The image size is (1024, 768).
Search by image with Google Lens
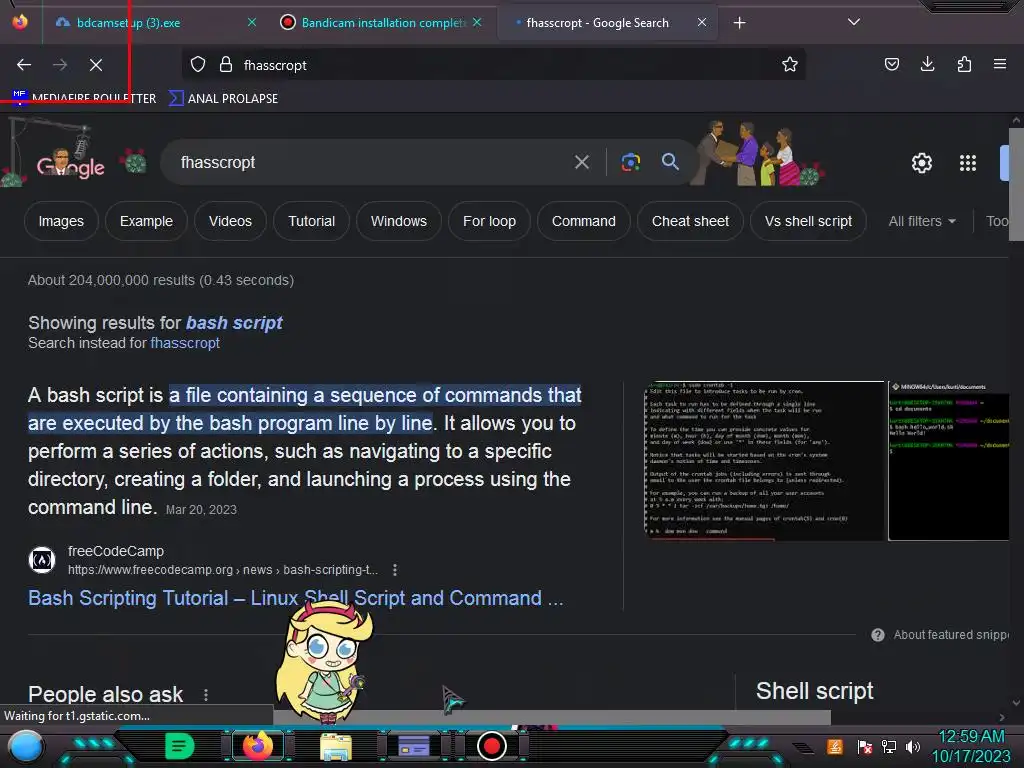(631, 162)
